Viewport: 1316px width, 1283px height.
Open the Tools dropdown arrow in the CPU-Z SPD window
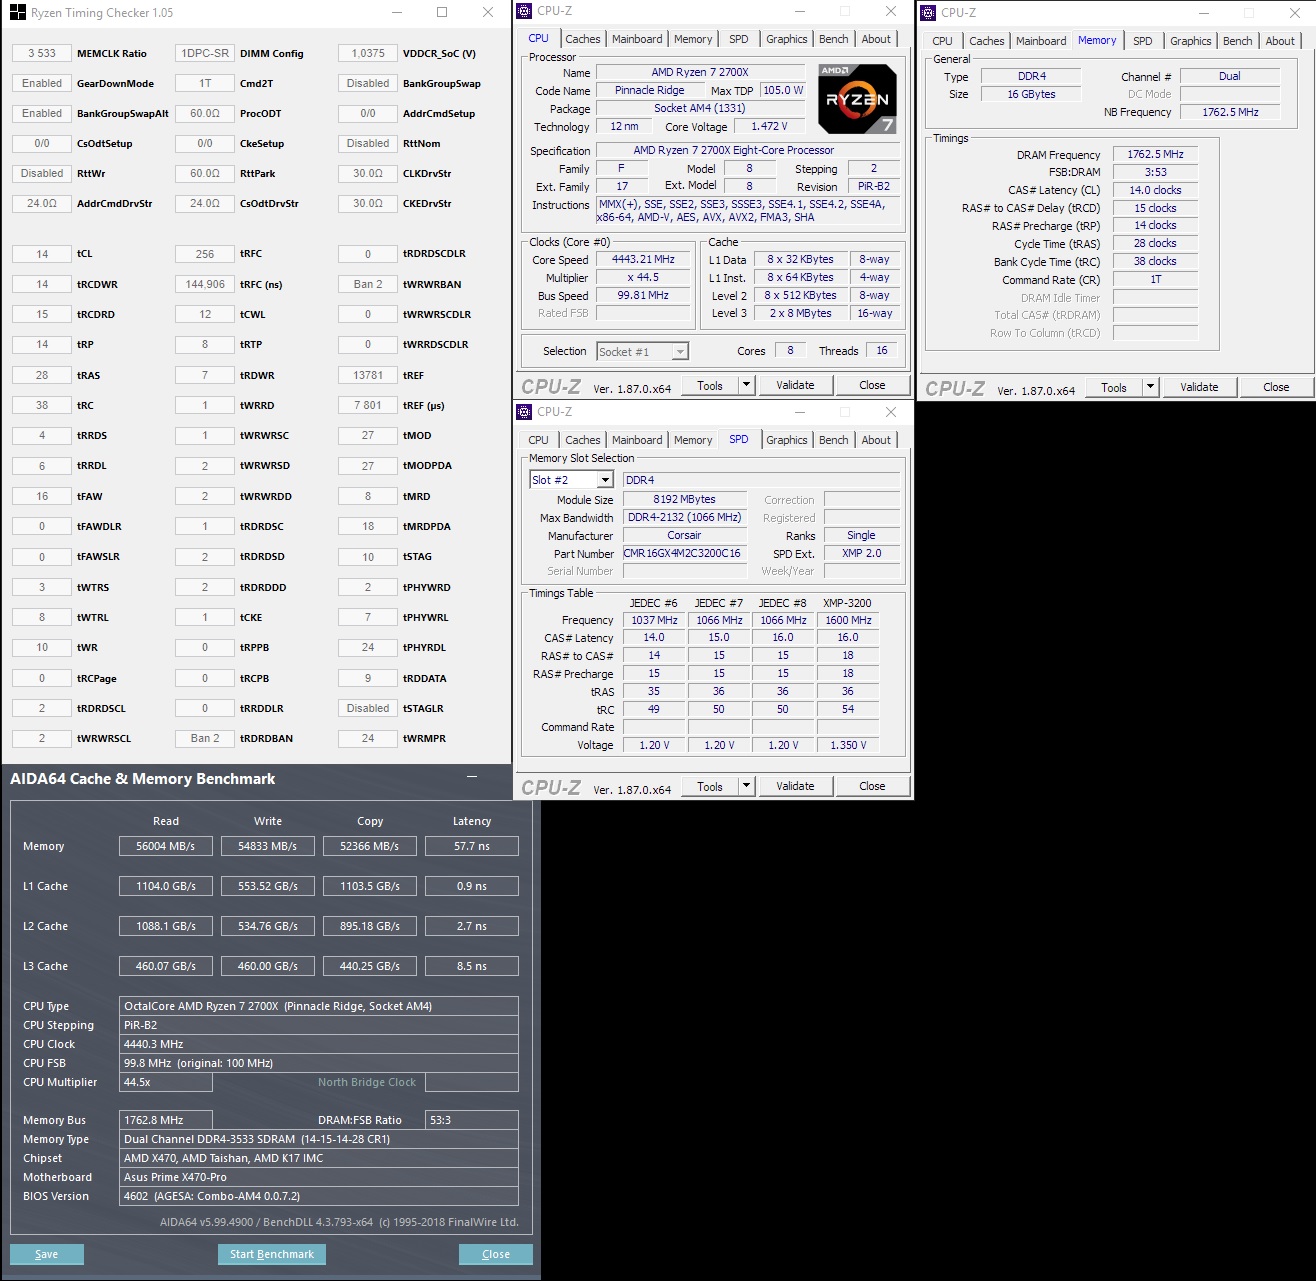[746, 786]
